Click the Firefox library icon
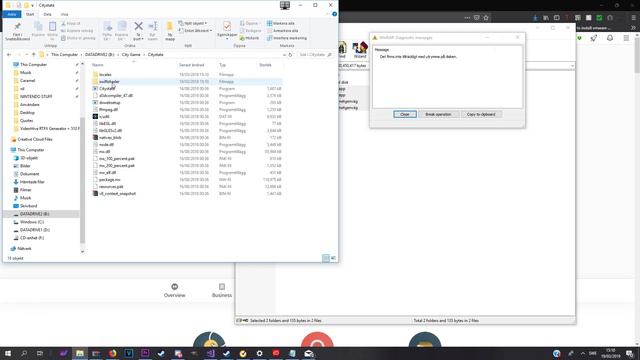The width and height of the screenshot is (640, 360). point(546,18)
